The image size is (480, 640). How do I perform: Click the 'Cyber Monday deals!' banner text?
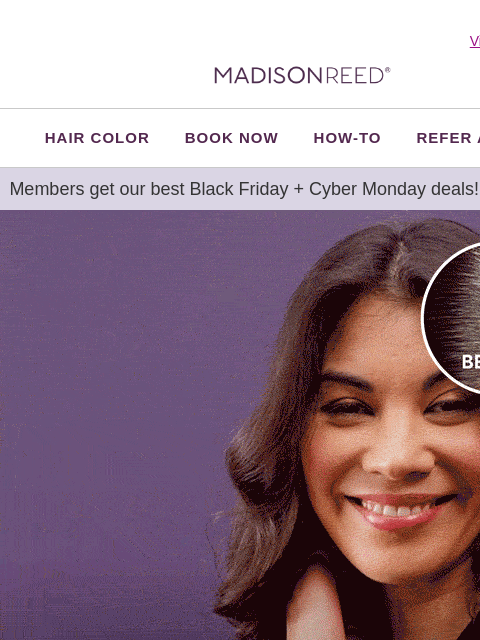[393, 189]
